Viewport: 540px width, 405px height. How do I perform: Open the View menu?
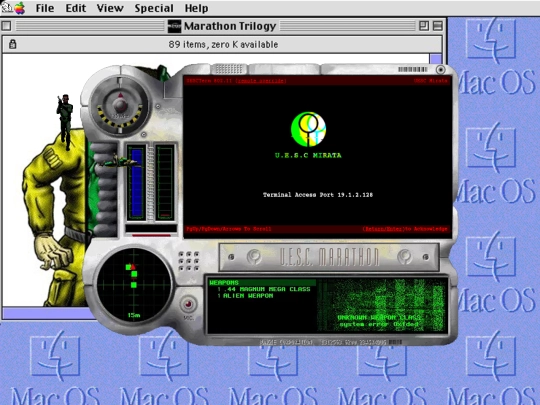pos(110,8)
